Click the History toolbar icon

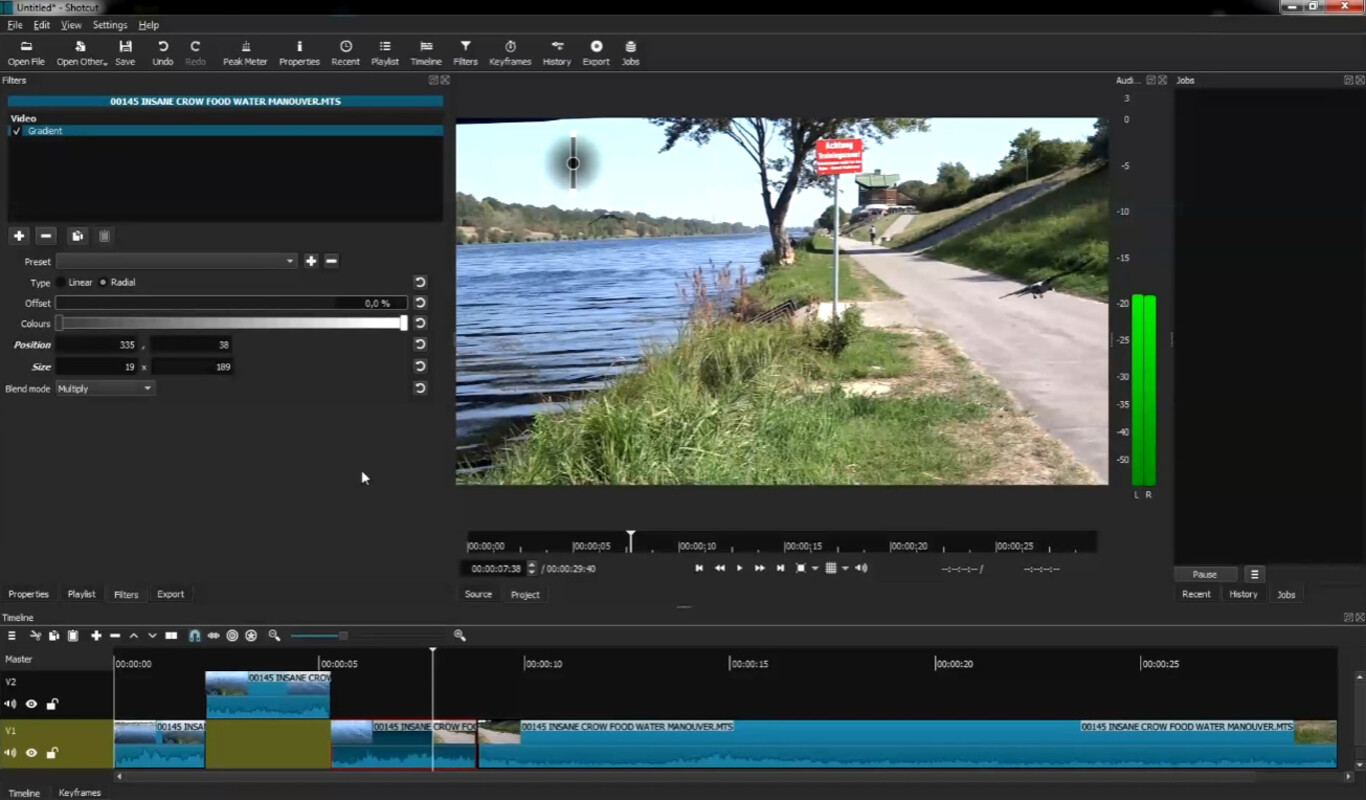click(x=557, y=52)
